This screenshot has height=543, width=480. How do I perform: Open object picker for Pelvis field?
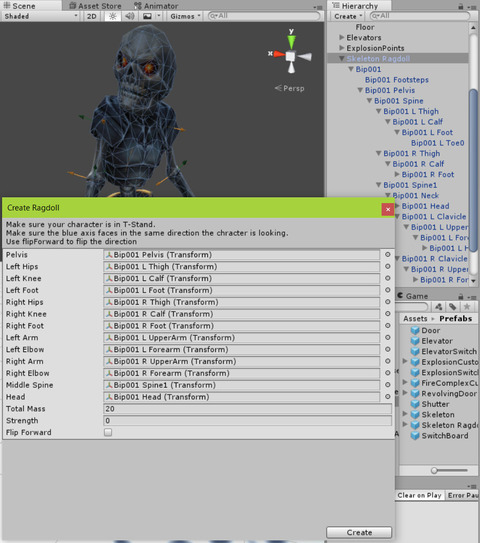(388, 255)
